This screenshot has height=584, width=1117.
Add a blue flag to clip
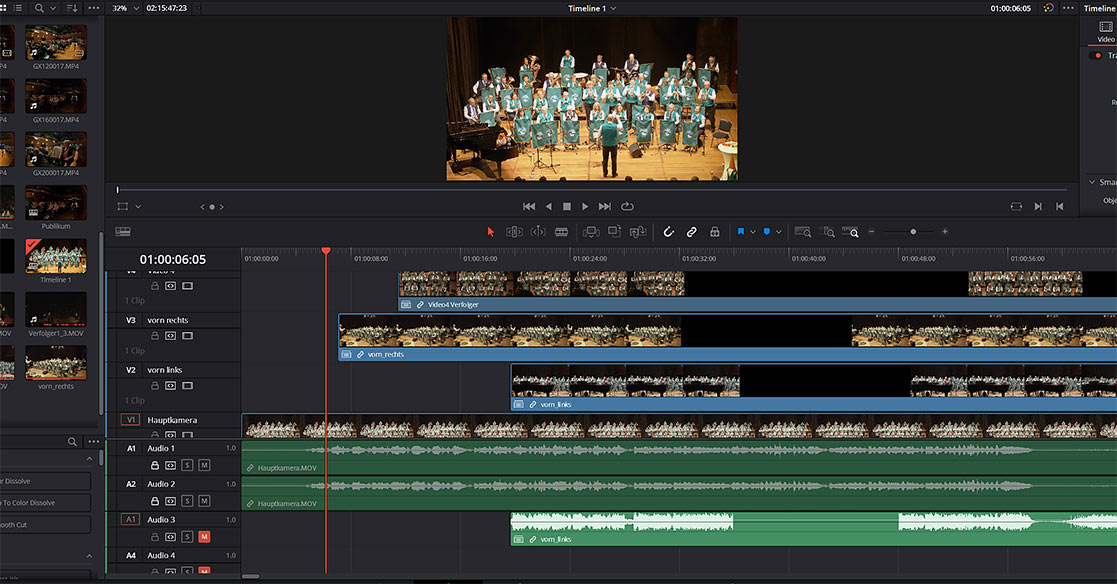click(x=741, y=231)
